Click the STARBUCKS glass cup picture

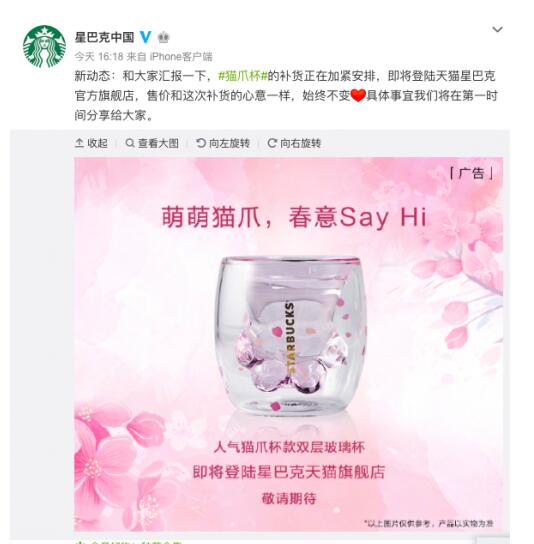click(291, 336)
